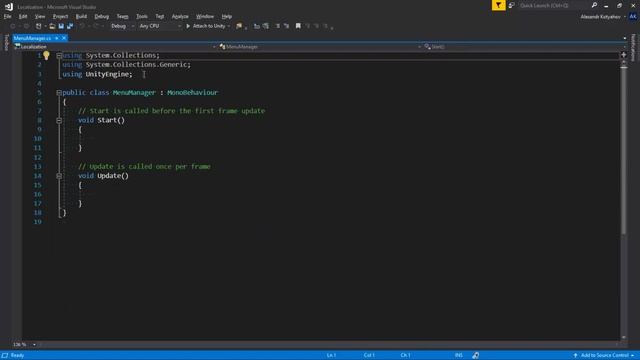Click the vertical editor scrollbar thumb
The height and width of the screenshot is (360, 640).
[x=623, y=150]
